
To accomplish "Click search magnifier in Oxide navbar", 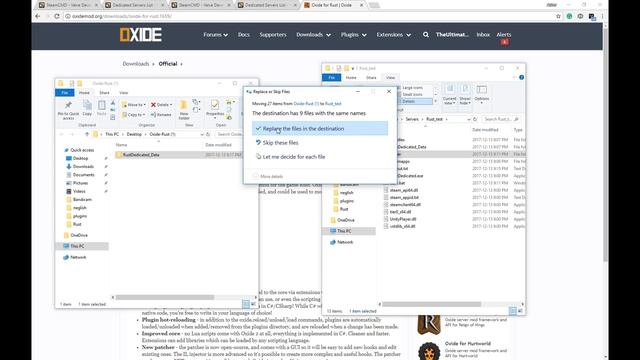I will pos(426,35).
